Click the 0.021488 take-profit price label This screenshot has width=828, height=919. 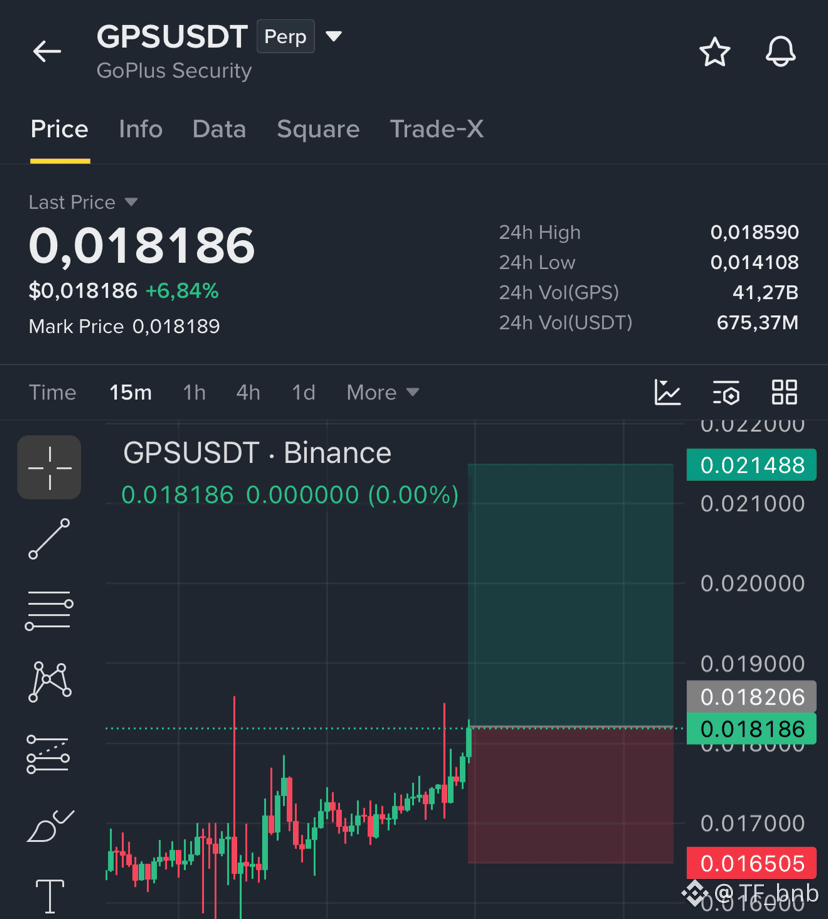tap(752, 465)
